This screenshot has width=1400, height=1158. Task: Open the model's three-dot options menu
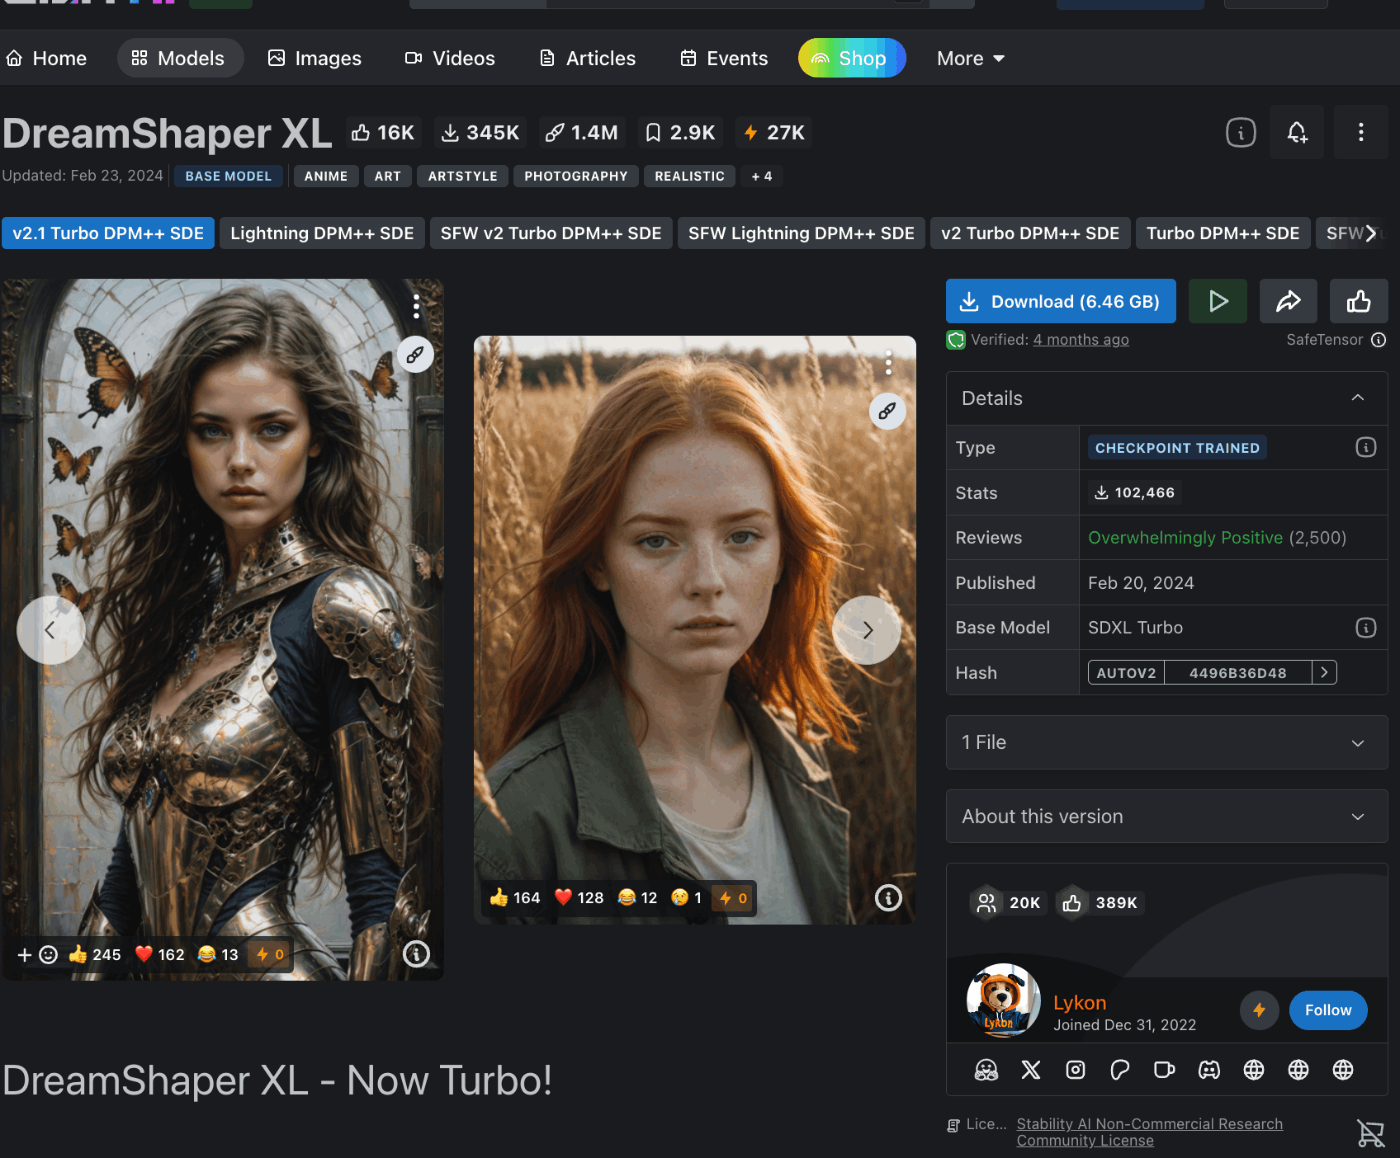click(x=1360, y=132)
